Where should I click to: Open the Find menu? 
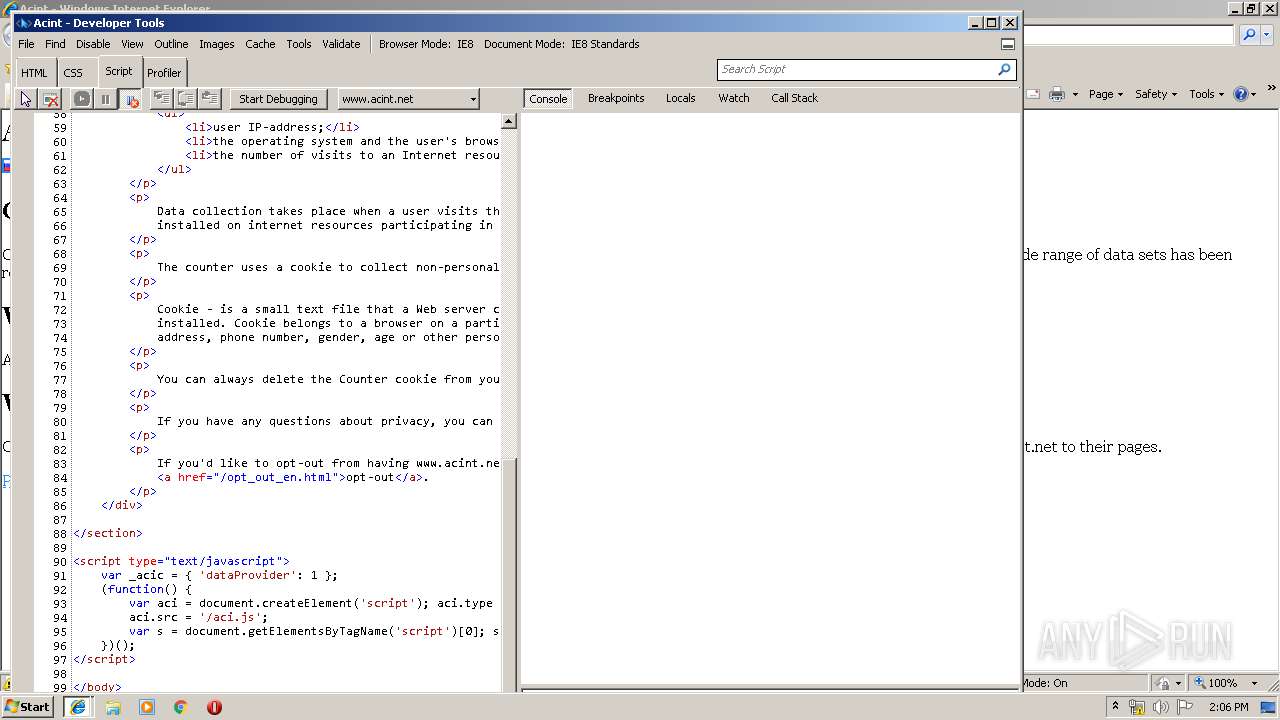(55, 44)
